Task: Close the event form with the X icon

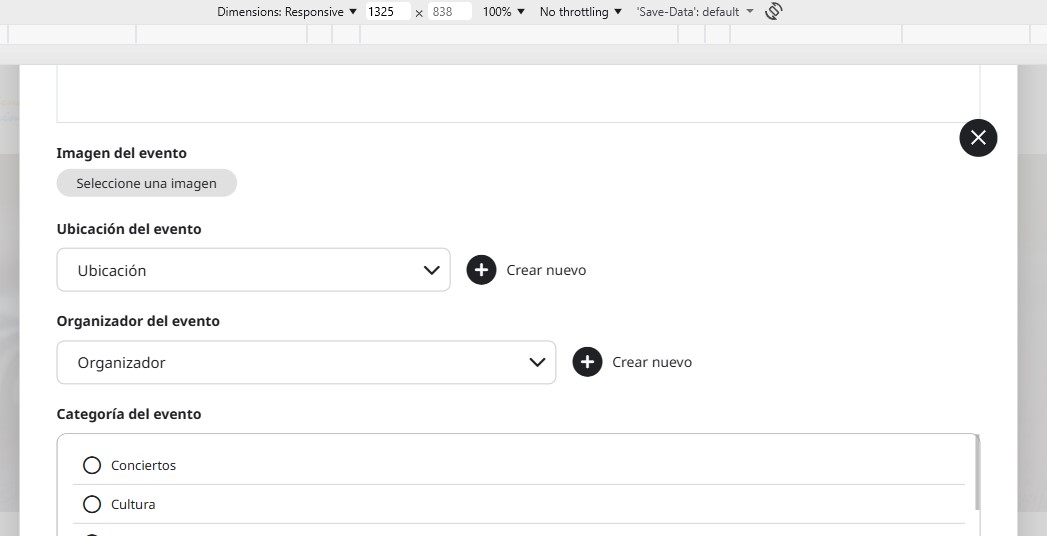Action: coord(978,138)
